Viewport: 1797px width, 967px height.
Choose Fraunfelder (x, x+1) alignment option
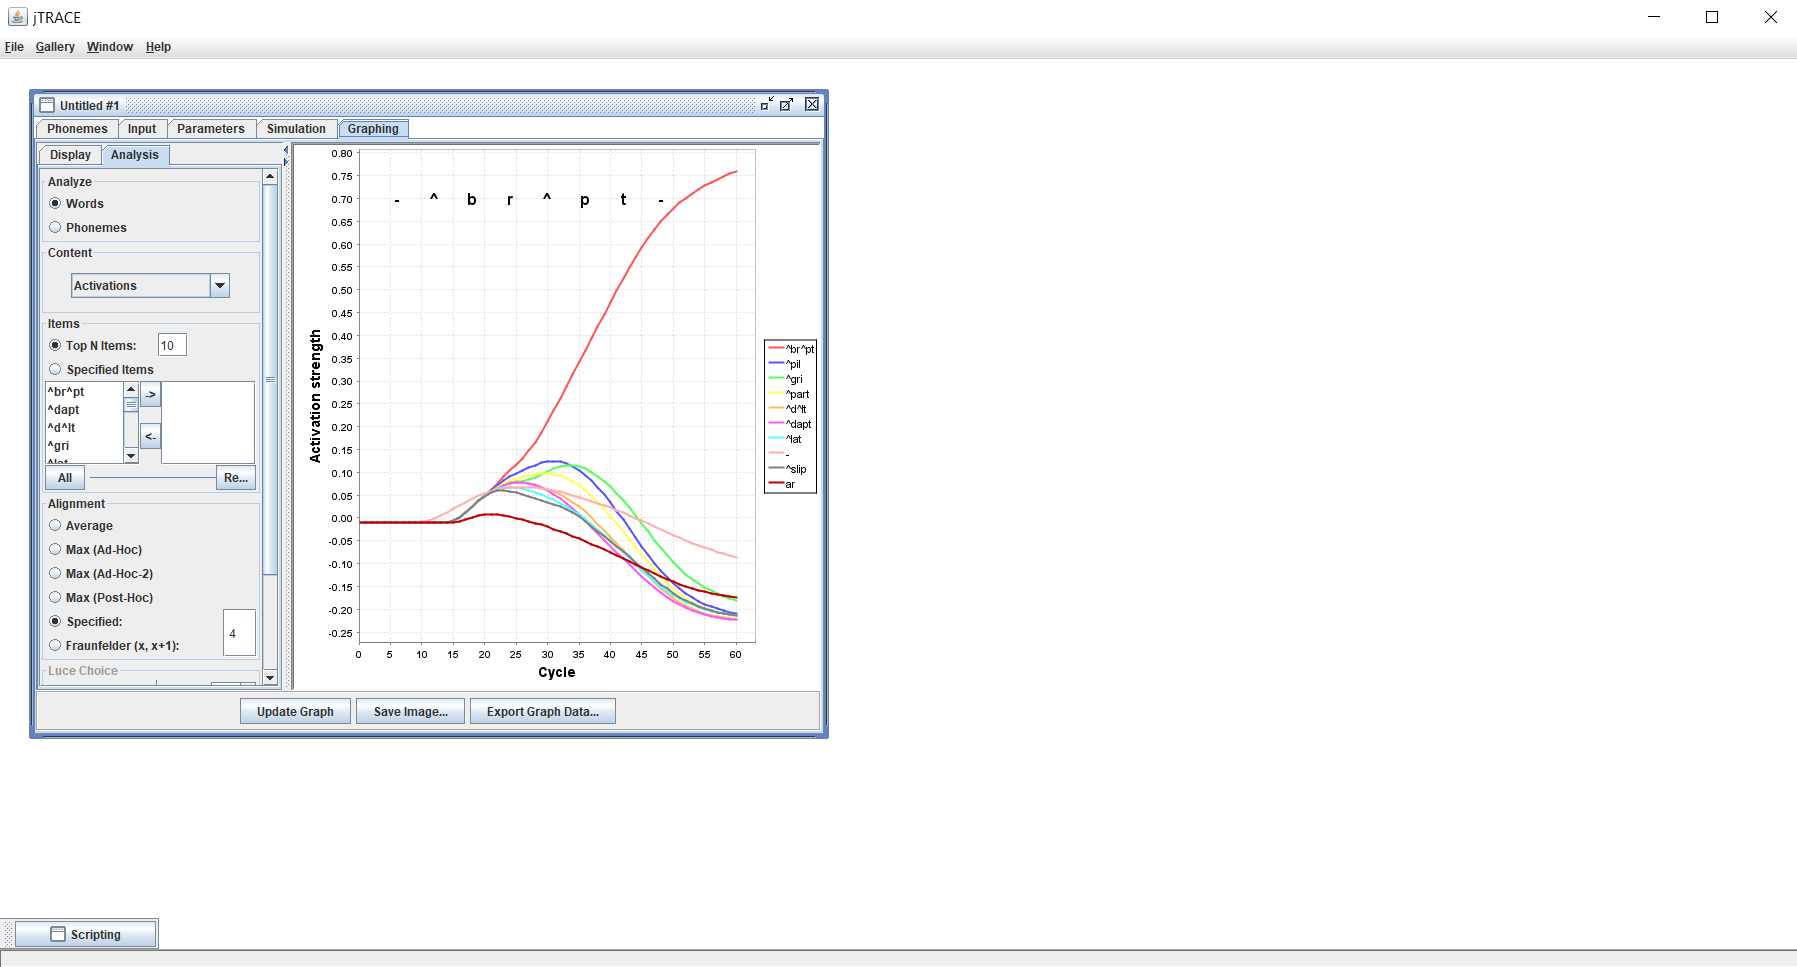click(x=55, y=645)
